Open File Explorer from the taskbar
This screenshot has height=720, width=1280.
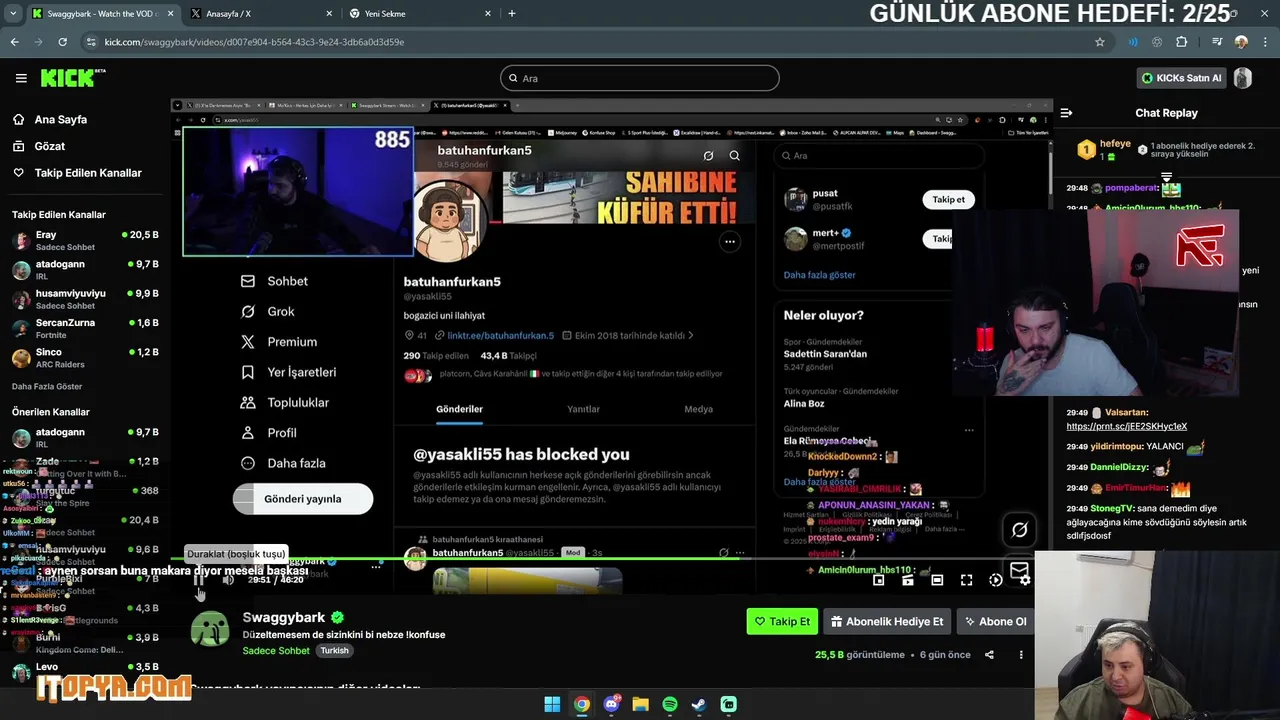pyautogui.click(x=640, y=704)
